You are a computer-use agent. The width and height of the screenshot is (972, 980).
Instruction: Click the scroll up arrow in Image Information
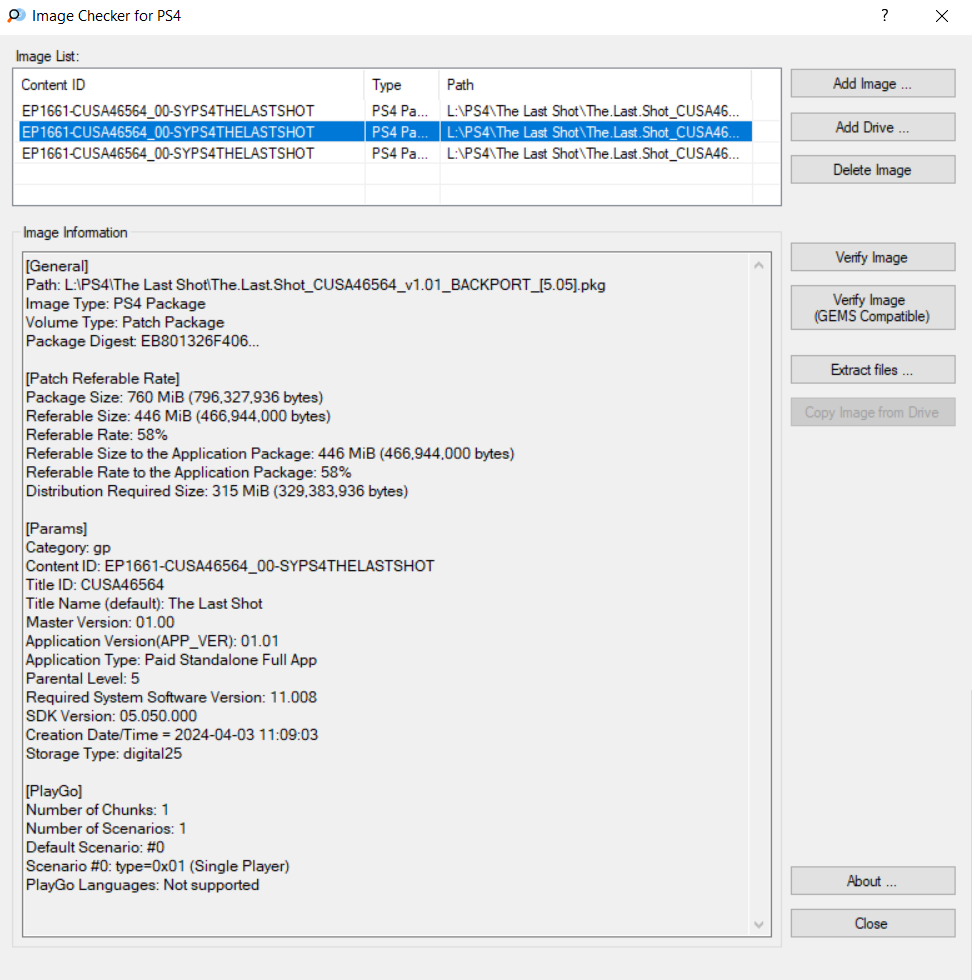[758, 266]
